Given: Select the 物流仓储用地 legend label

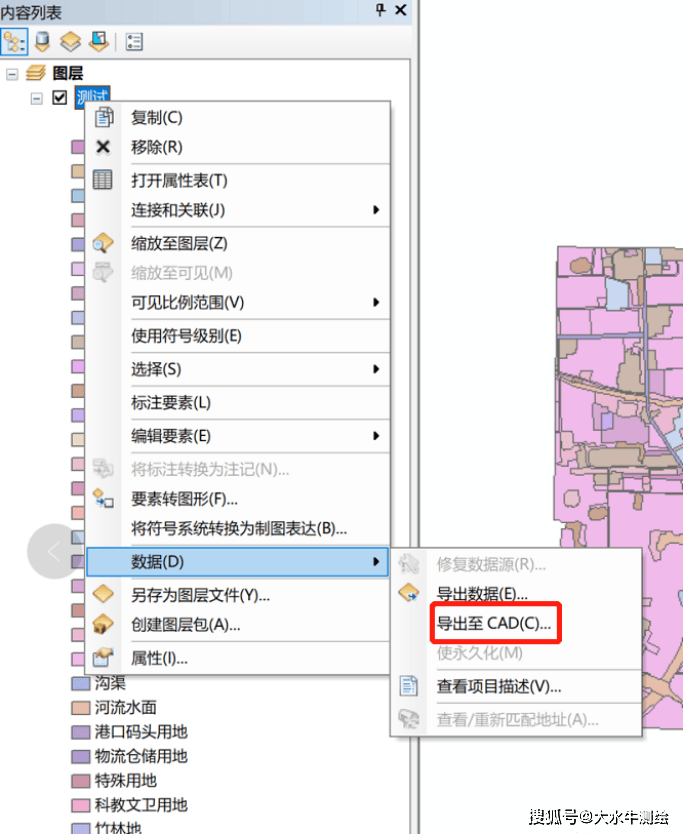Looking at the screenshot, I should tap(141, 756).
